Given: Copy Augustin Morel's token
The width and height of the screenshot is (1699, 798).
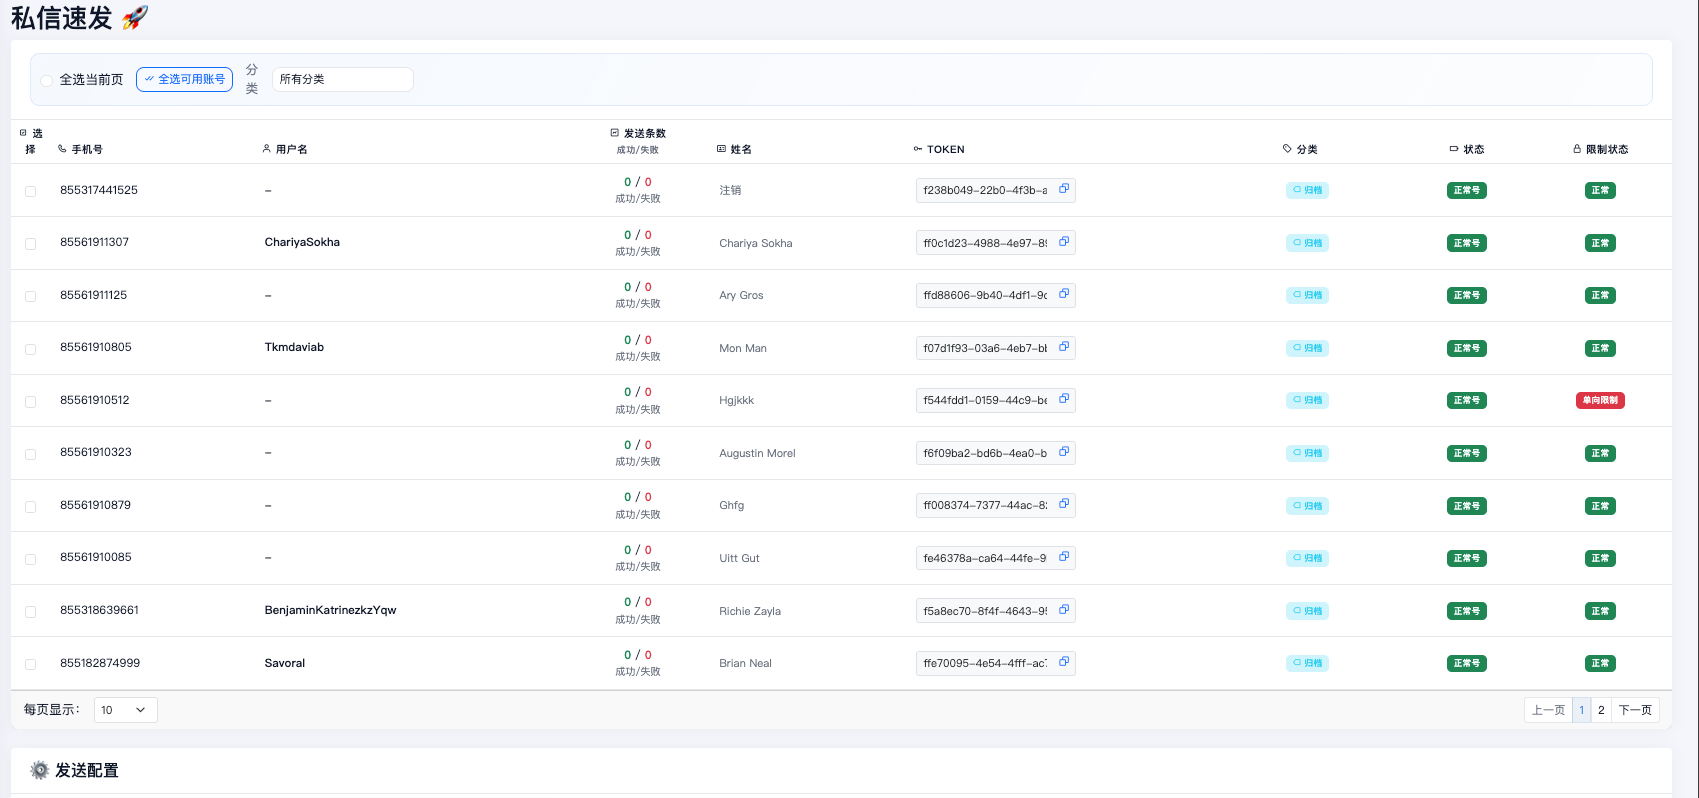Looking at the screenshot, I should (1064, 452).
